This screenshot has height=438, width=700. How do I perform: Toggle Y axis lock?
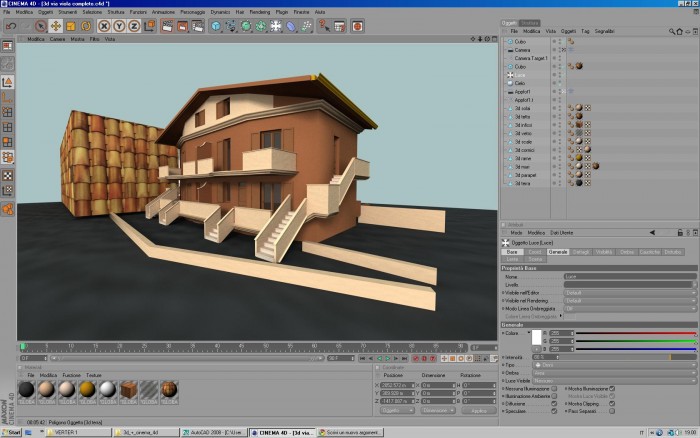pos(119,26)
